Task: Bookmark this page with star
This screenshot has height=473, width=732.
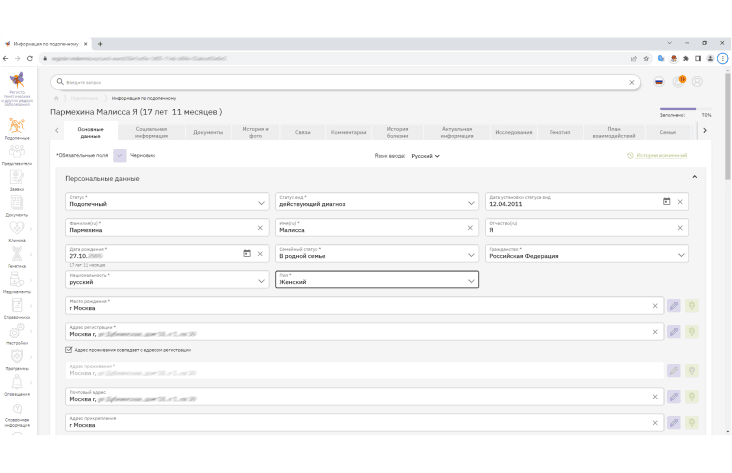Action: pyautogui.click(x=646, y=58)
